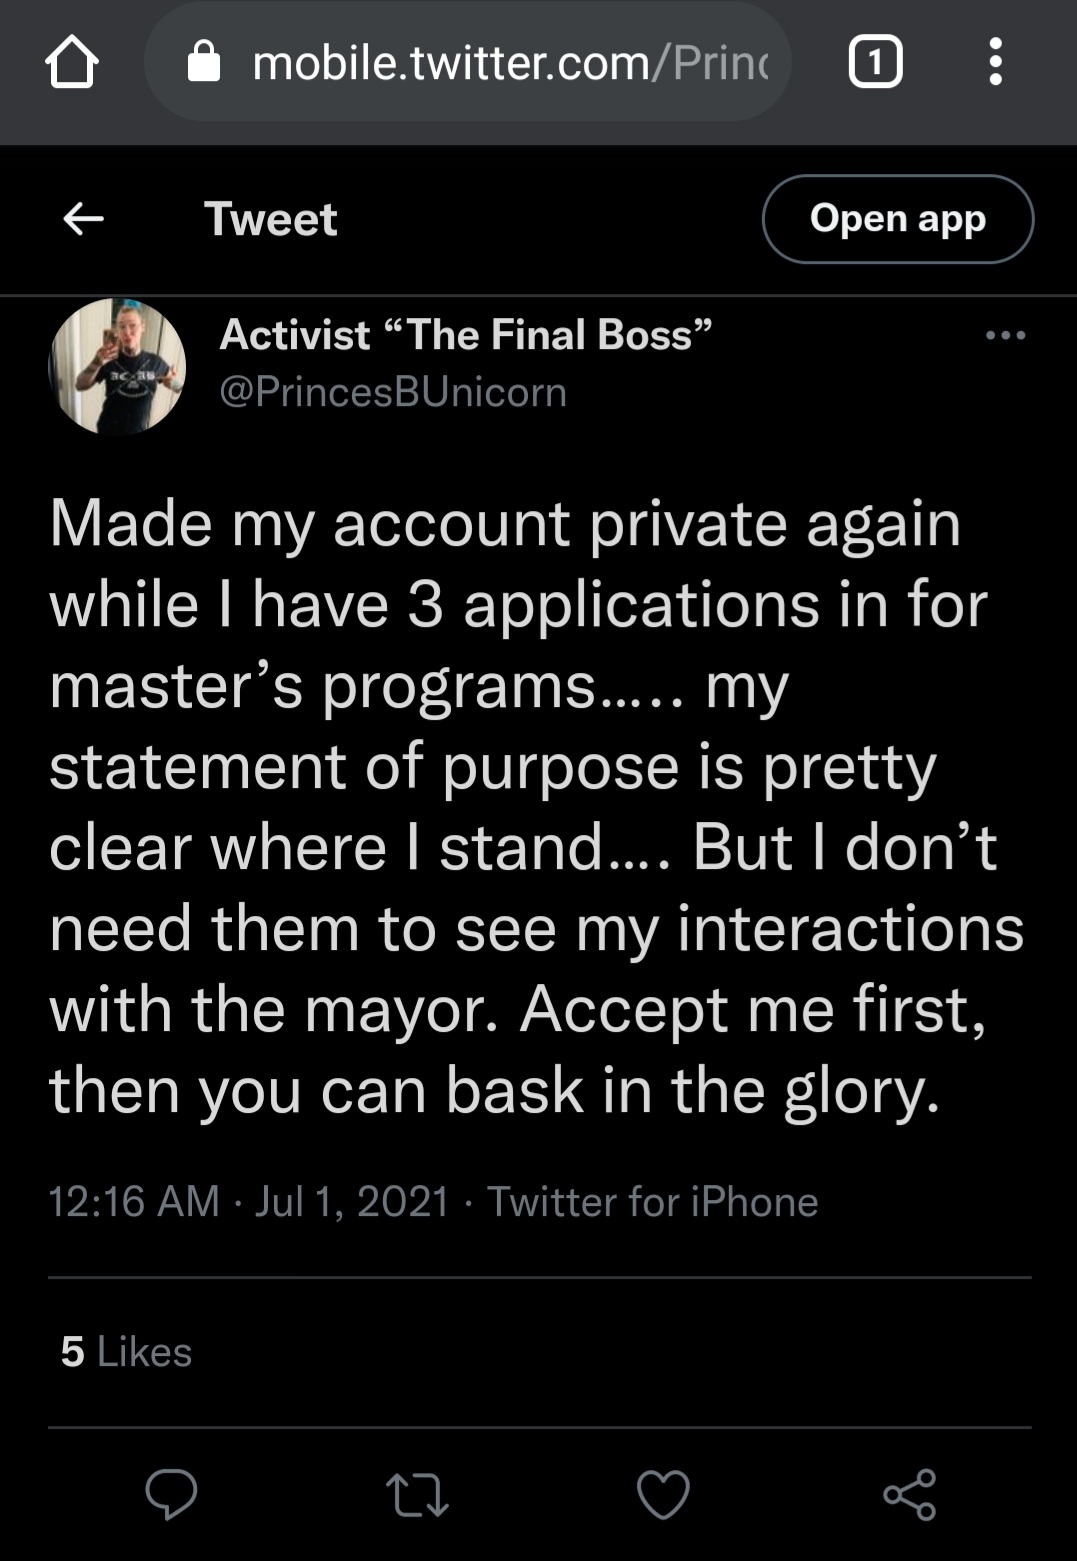1077x1561 pixels.
Task: Open the browser tab switcher
Action: tap(875, 62)
